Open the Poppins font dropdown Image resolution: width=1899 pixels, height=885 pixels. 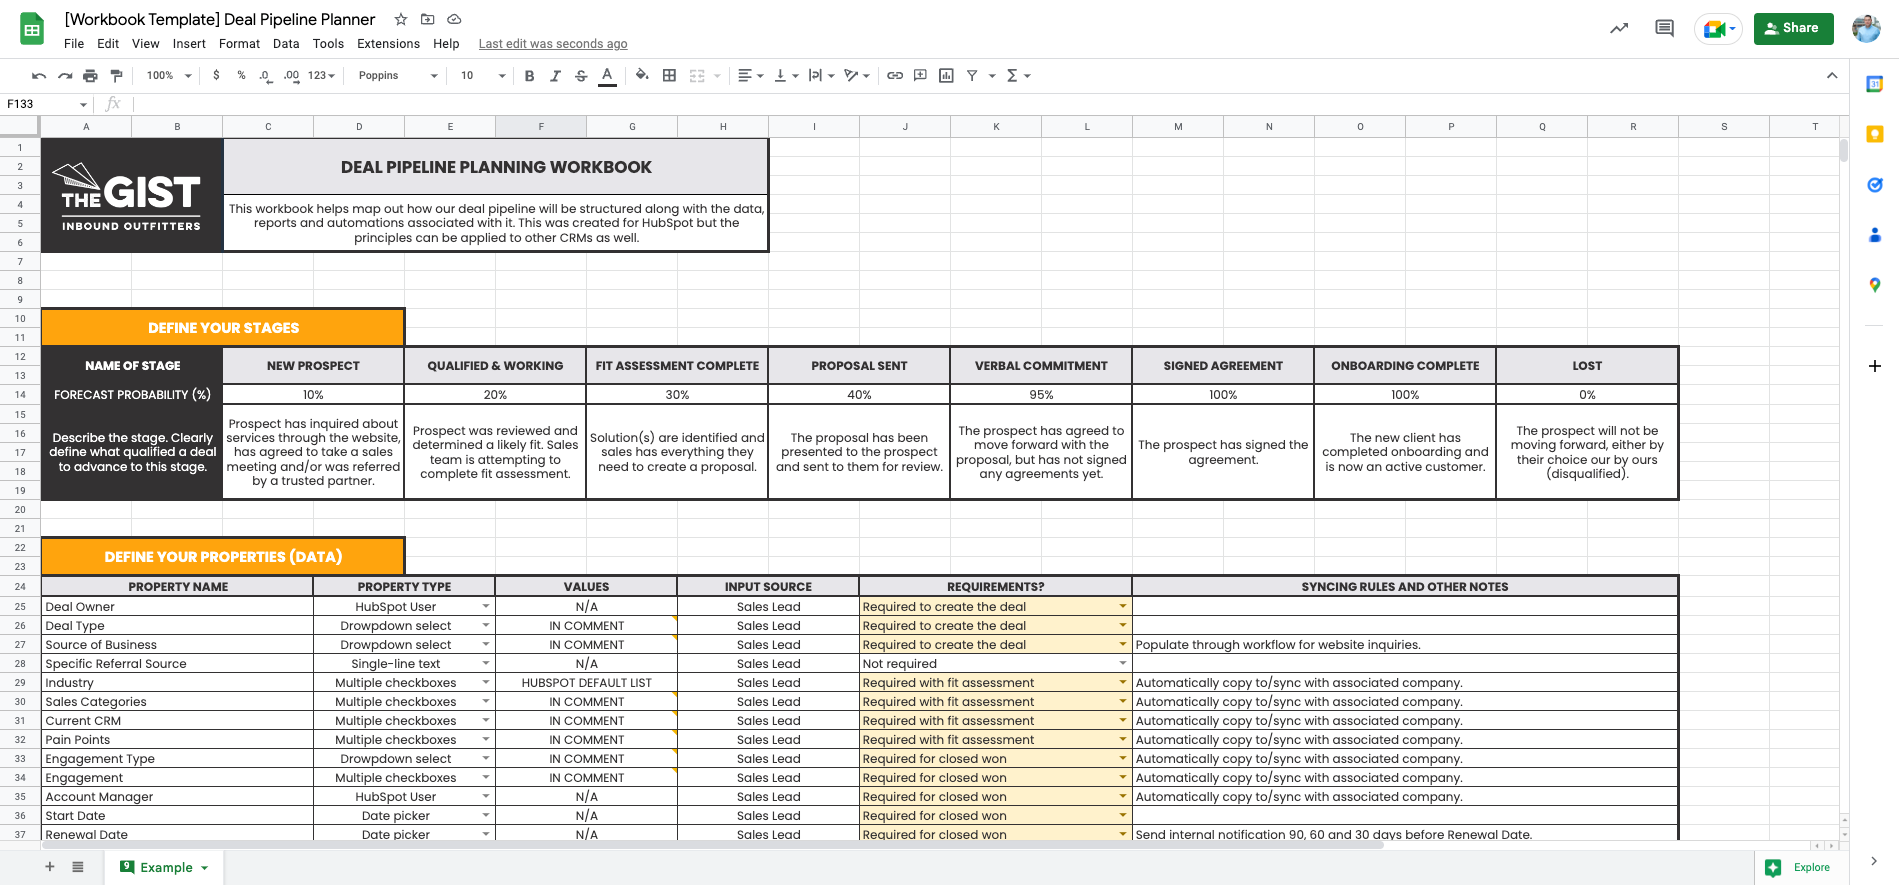[397, 76]
